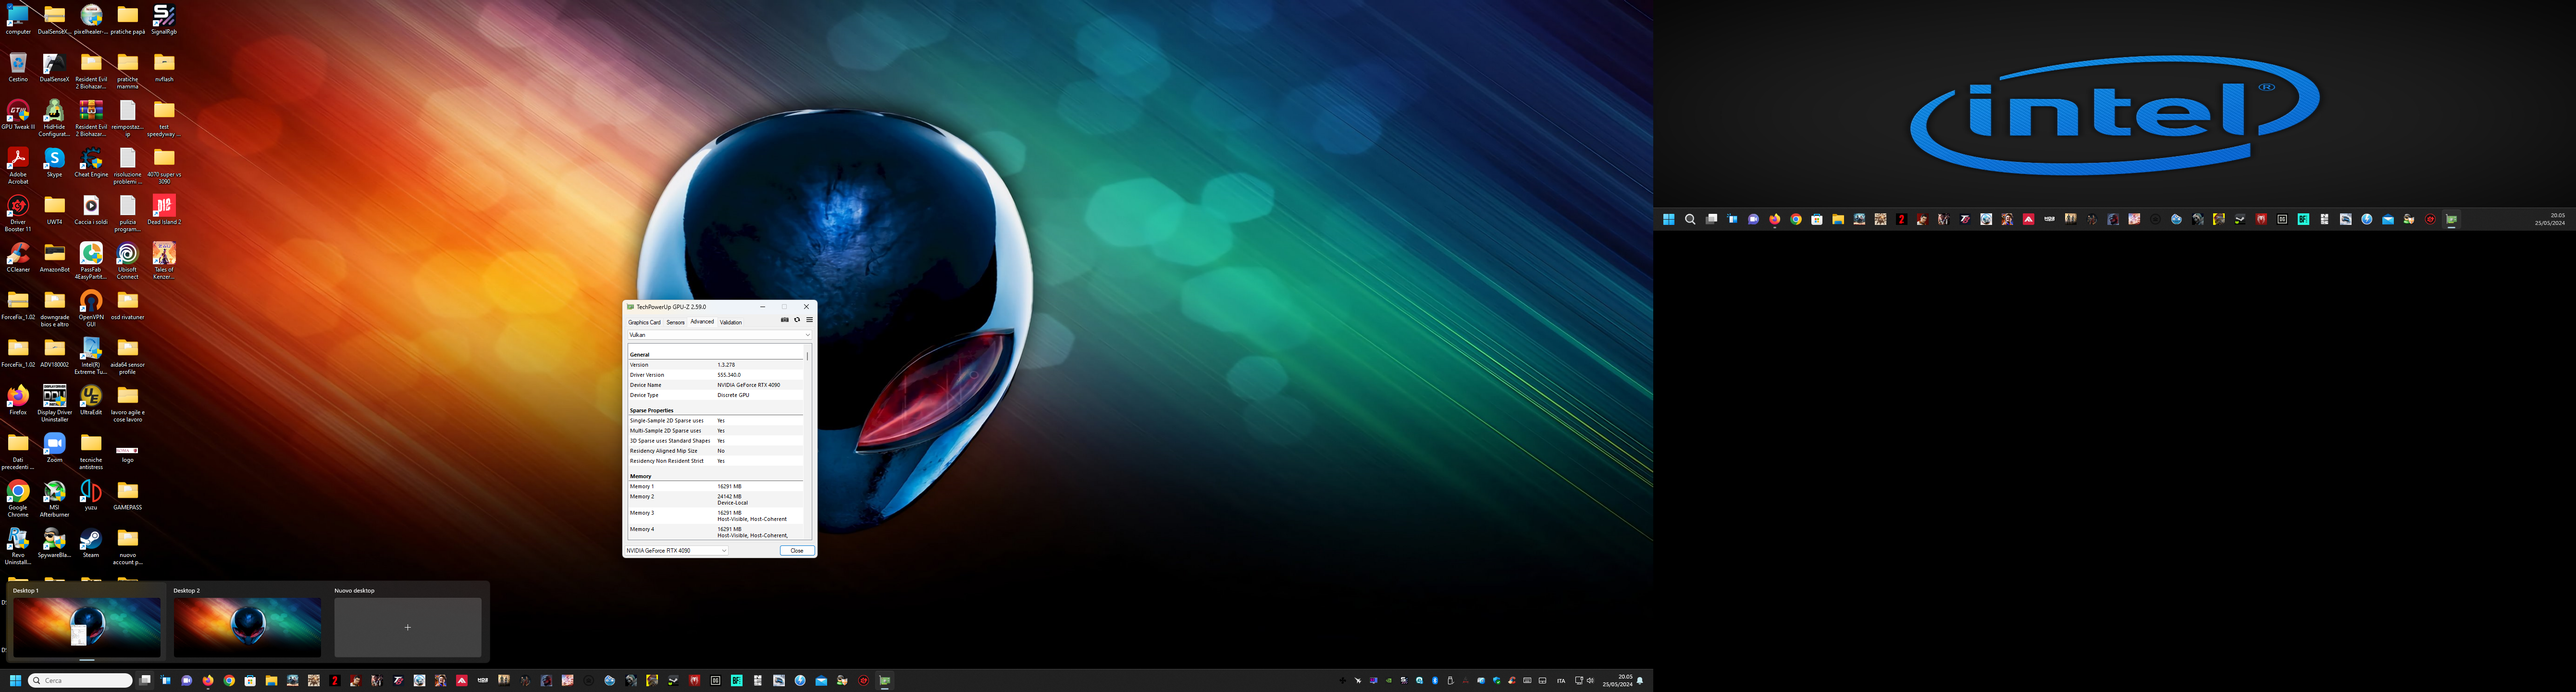This screenshot has height=692, width=2576.
Task: Switch to the Sensors tab in GPU-Z
Action: click(x=676, y=322)
